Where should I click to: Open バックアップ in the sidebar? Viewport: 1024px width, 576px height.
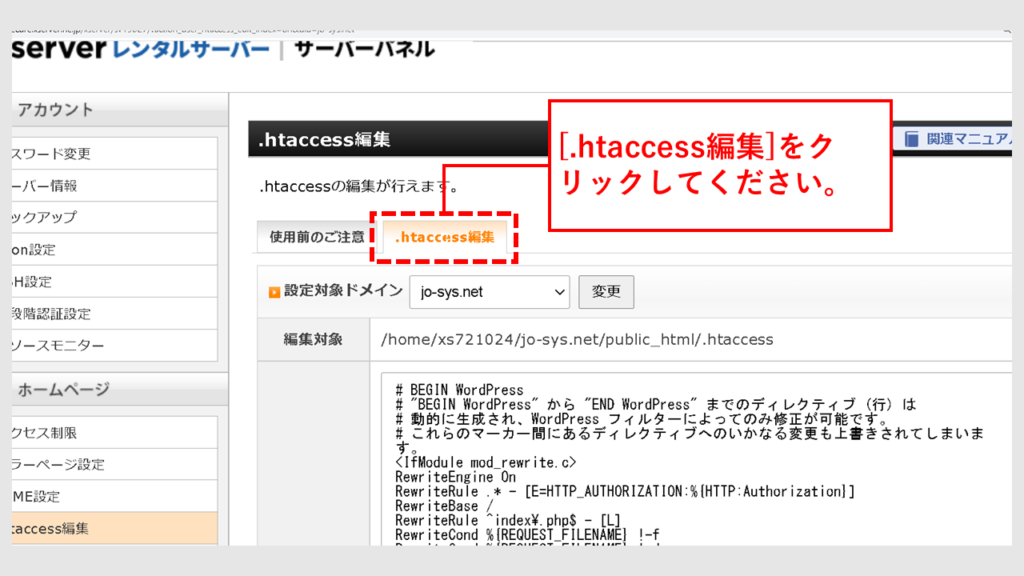[x=114, y=217]
